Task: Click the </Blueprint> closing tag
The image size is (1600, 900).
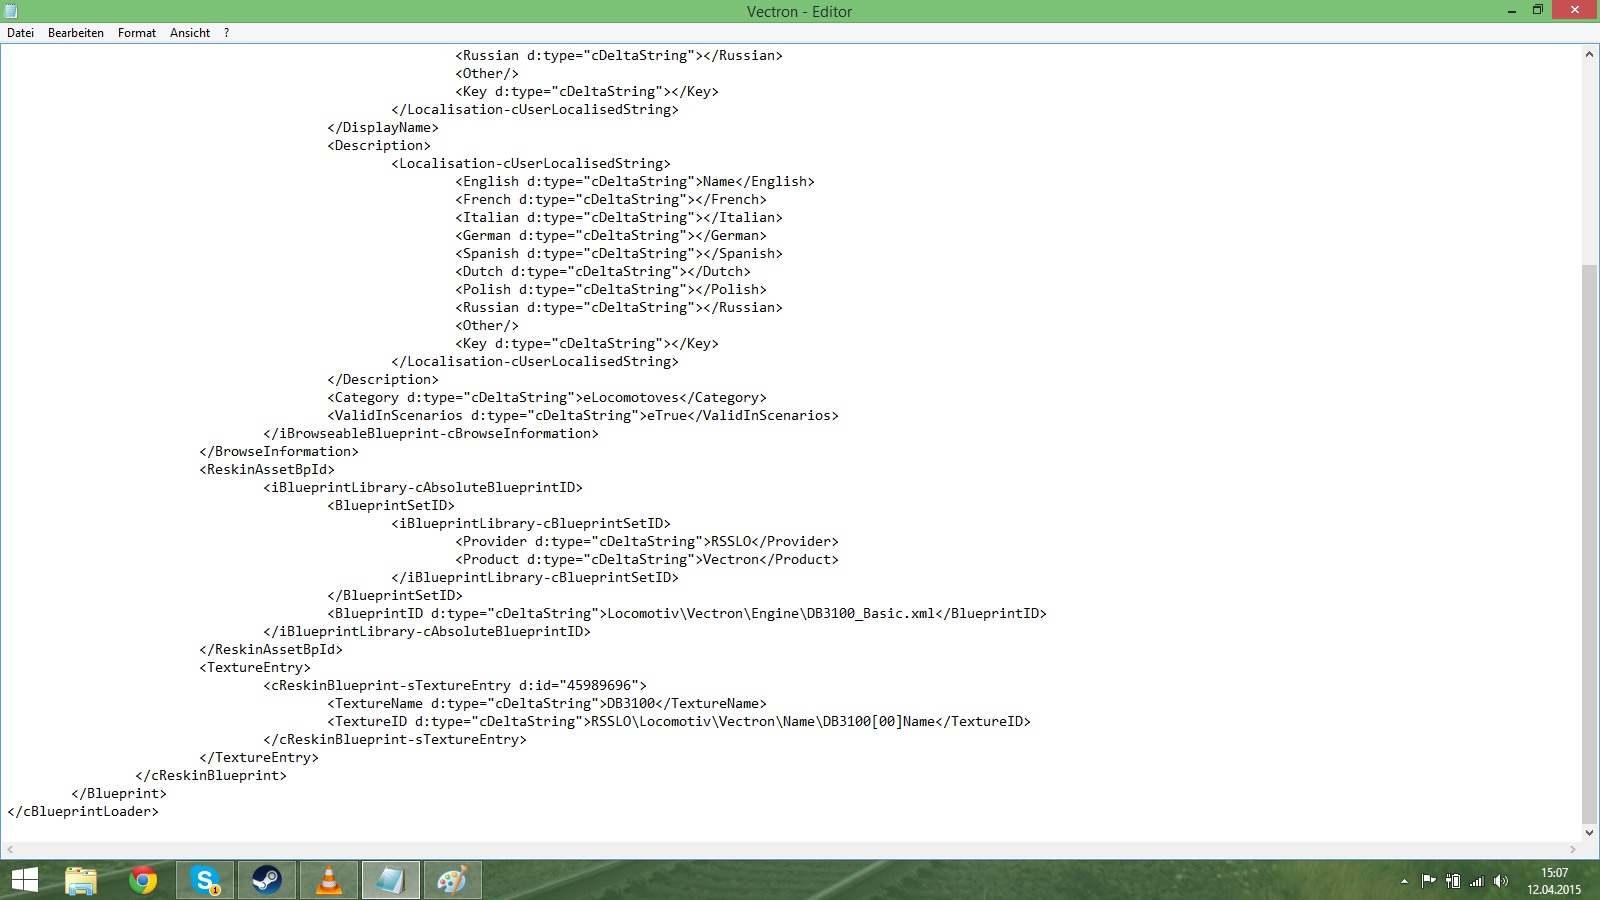Action: [119, 794]
